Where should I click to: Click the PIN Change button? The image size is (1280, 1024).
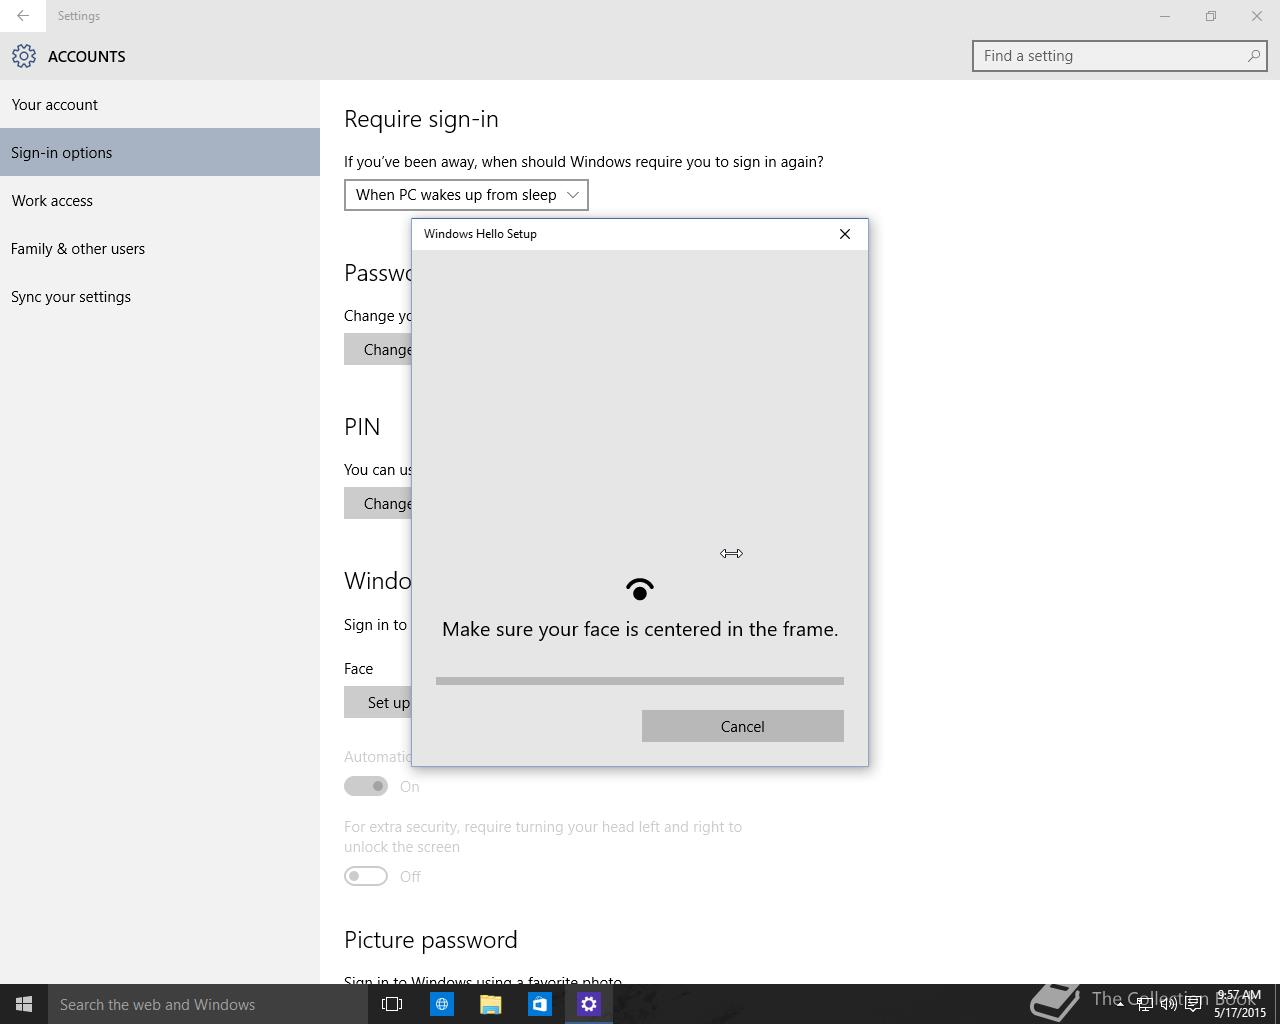(378, 503)
